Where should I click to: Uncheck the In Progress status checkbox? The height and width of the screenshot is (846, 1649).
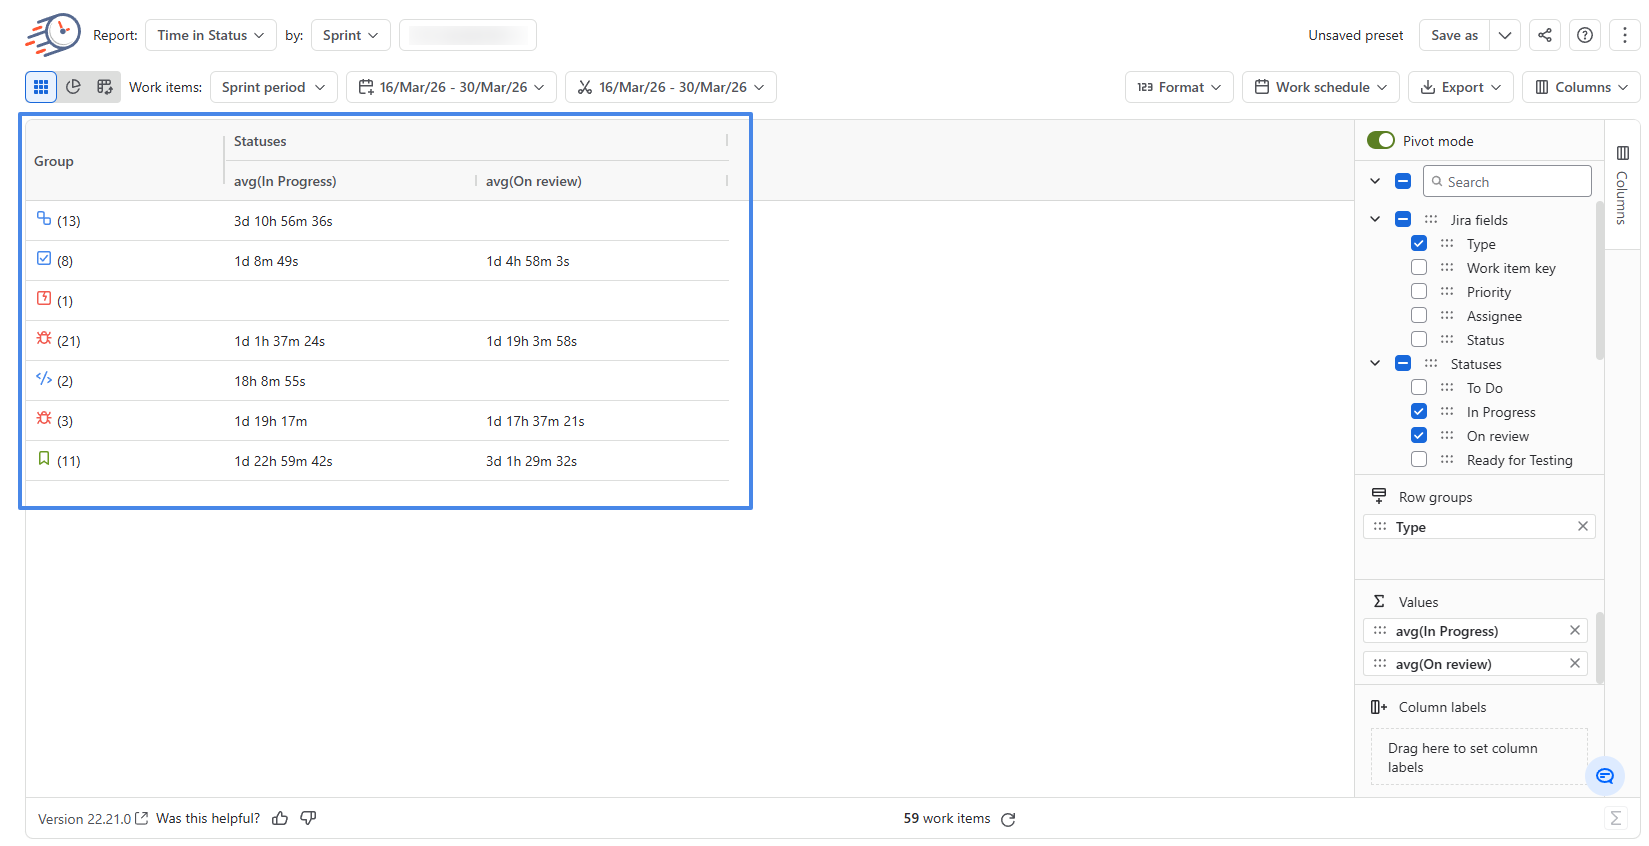tap(1419, 411)
